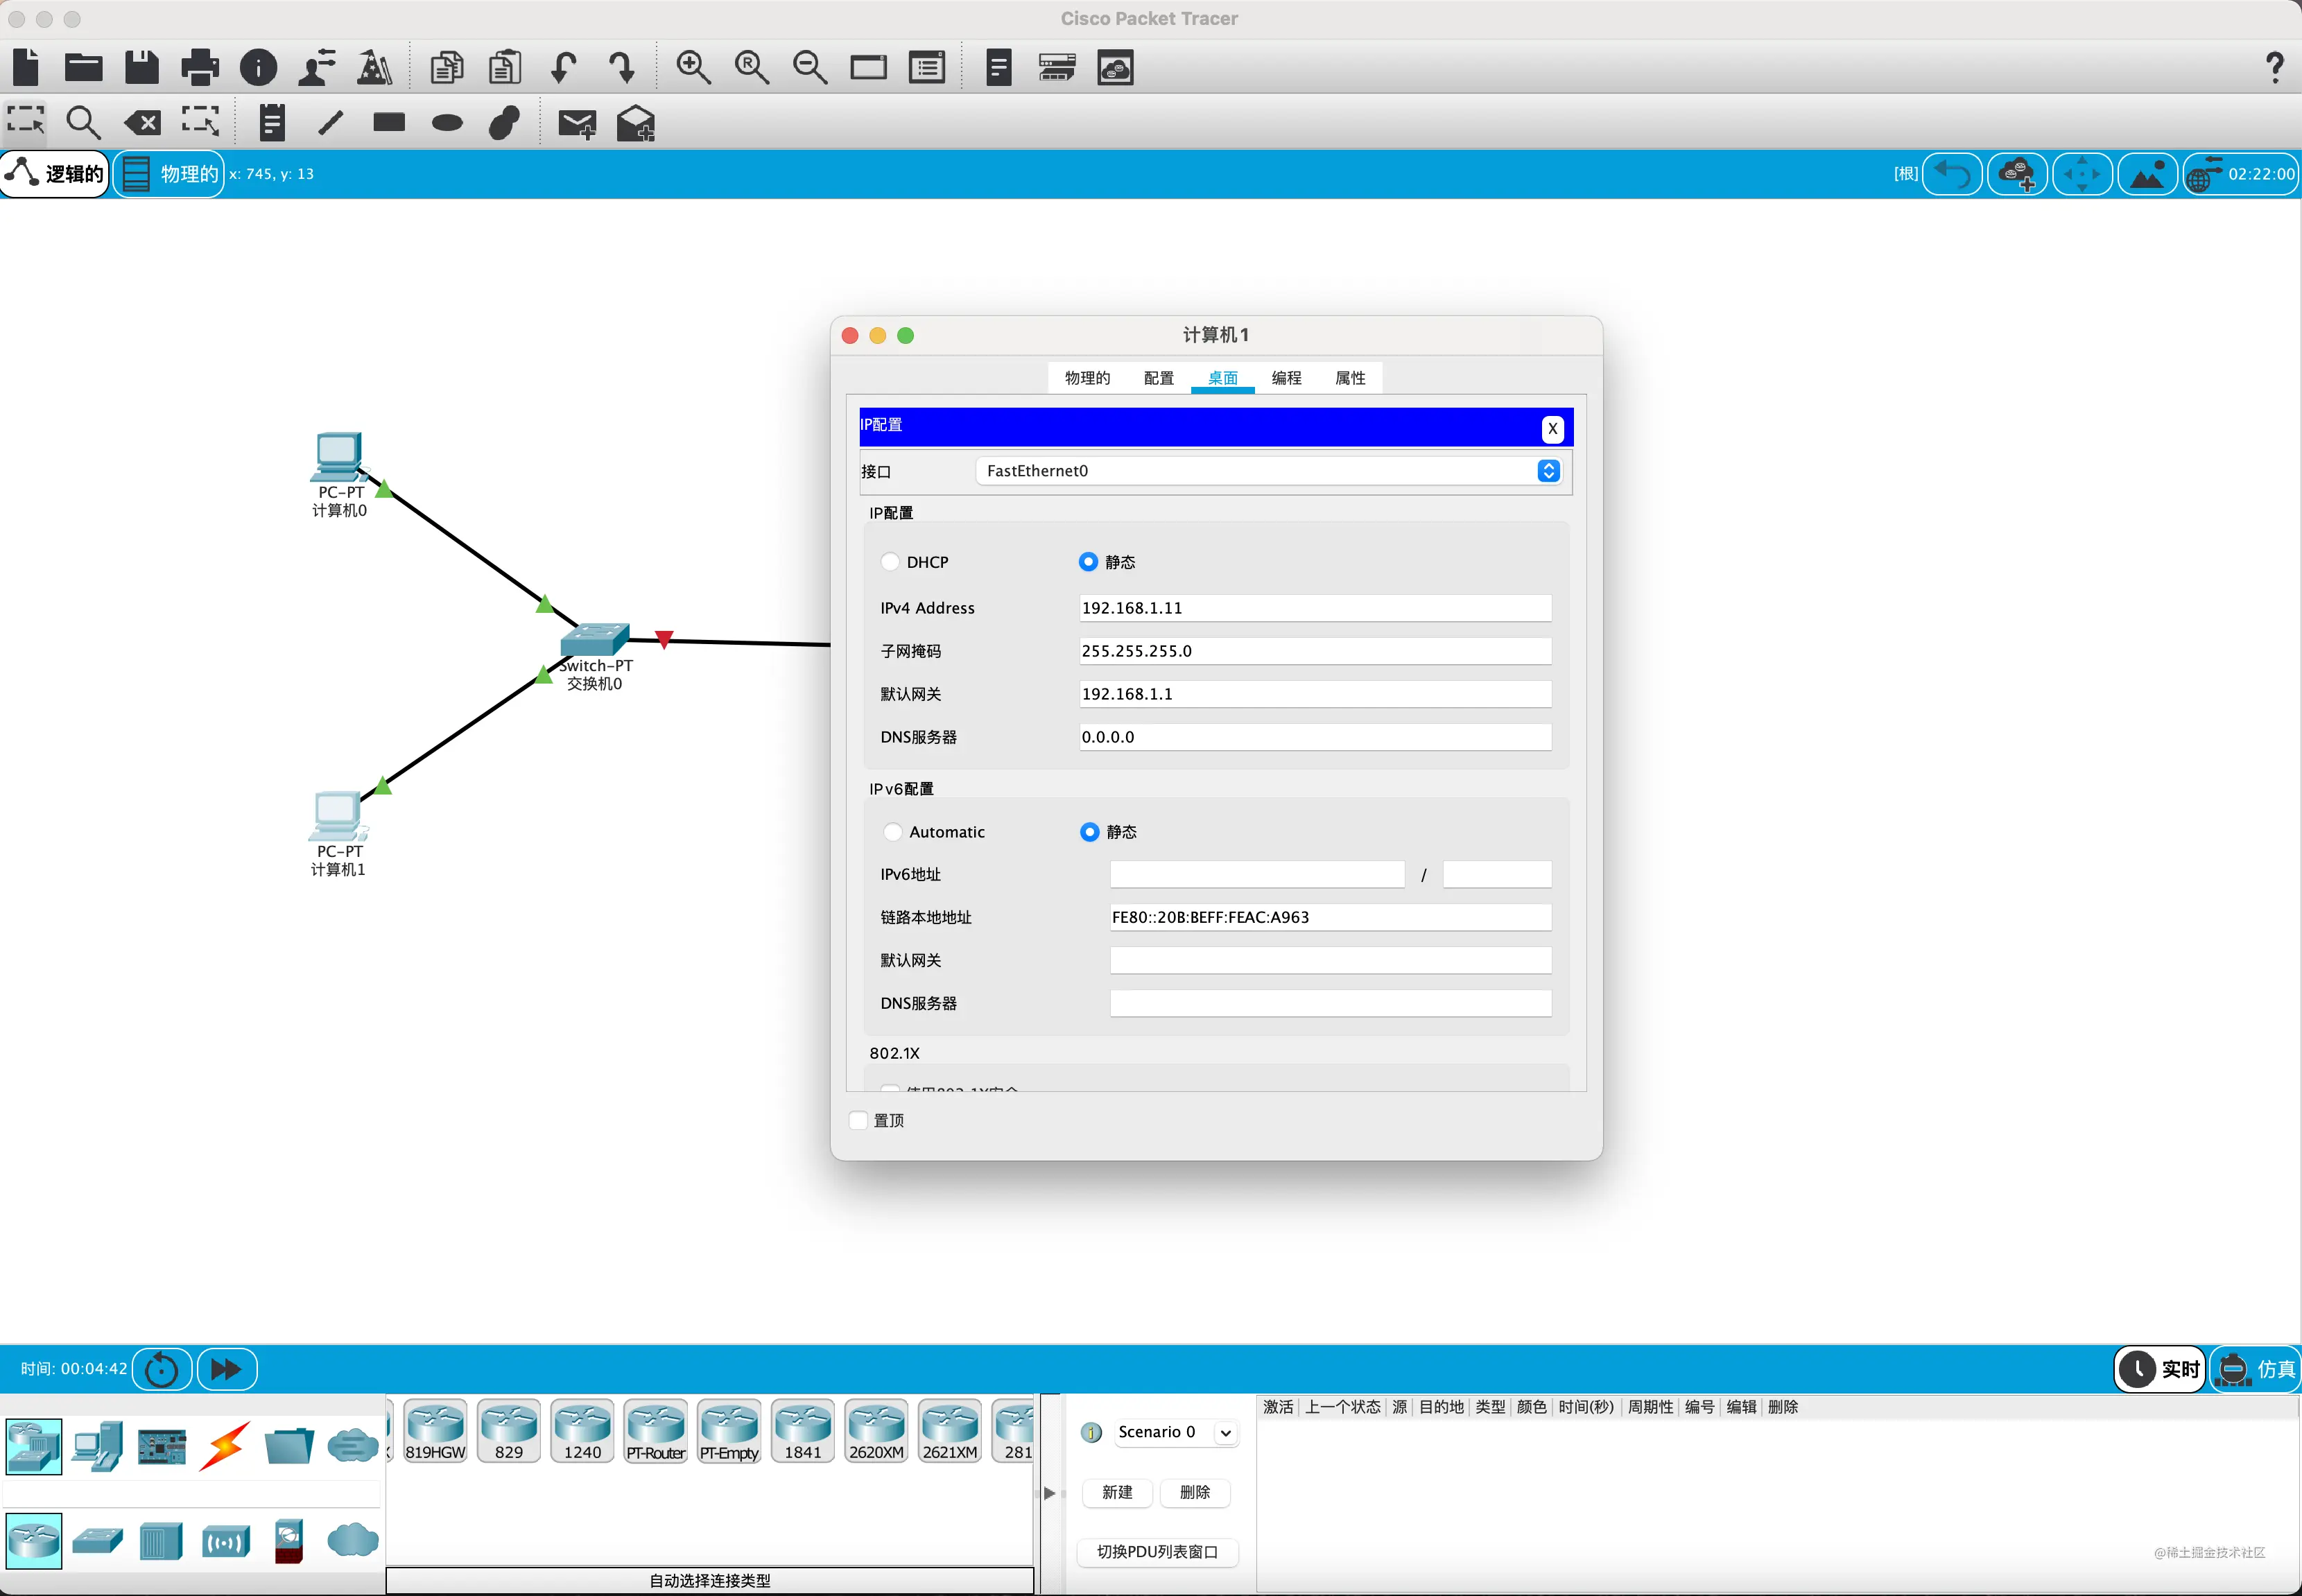The image size is (2302, 1596).
Task: Click the 新建 scenario button
Action: 1117,1492
